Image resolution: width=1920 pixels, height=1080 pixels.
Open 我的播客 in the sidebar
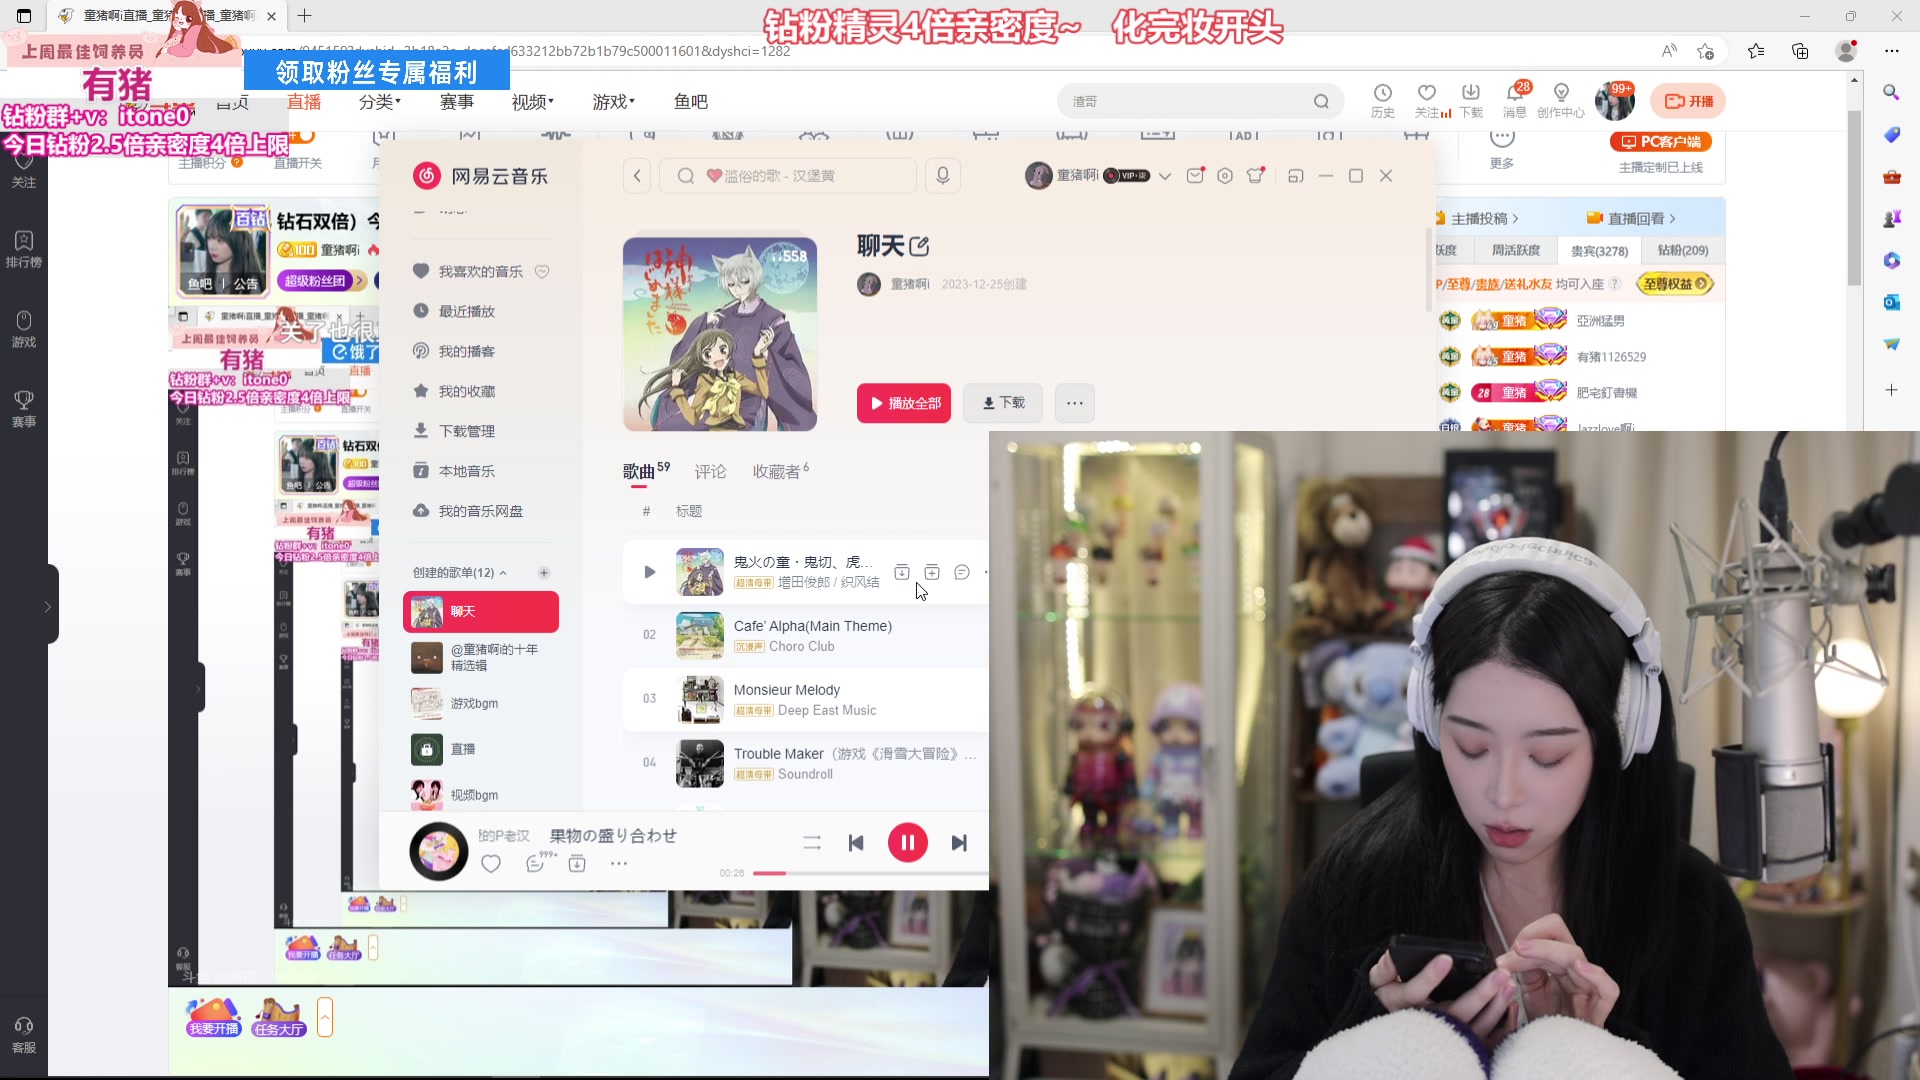pos(467,351)
